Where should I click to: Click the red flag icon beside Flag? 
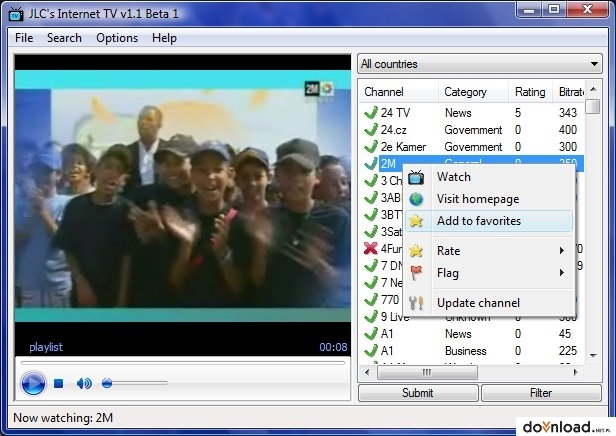click(416, 273)
